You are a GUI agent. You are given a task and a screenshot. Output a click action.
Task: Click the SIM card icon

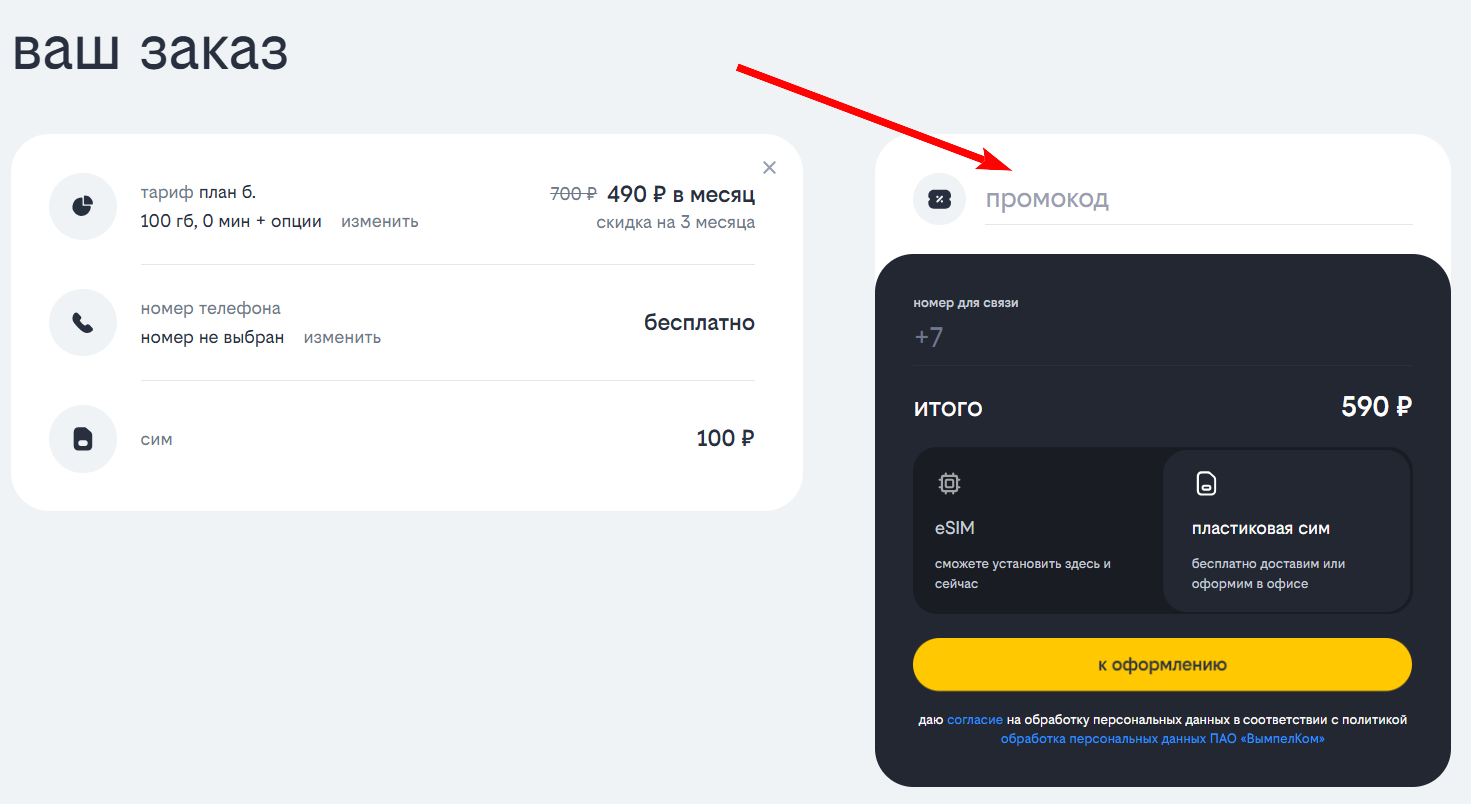coord(83,439)
